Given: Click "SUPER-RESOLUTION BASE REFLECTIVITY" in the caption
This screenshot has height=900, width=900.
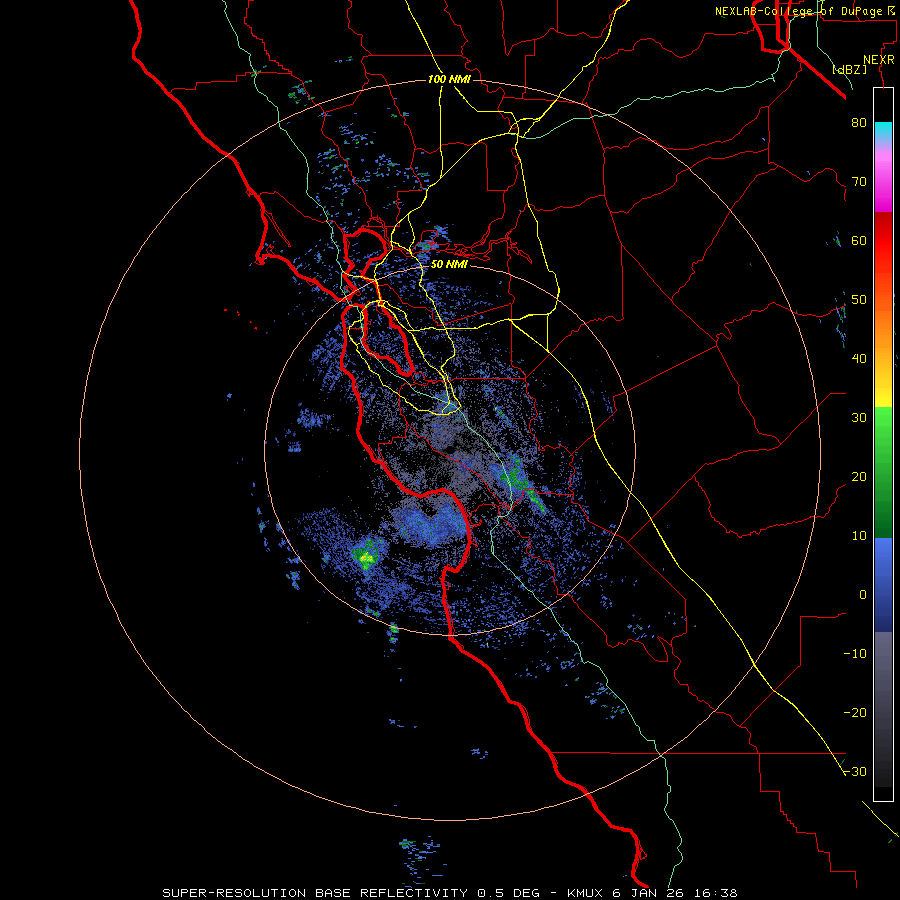Looking at the screenshot, I should tap(315, 893).
